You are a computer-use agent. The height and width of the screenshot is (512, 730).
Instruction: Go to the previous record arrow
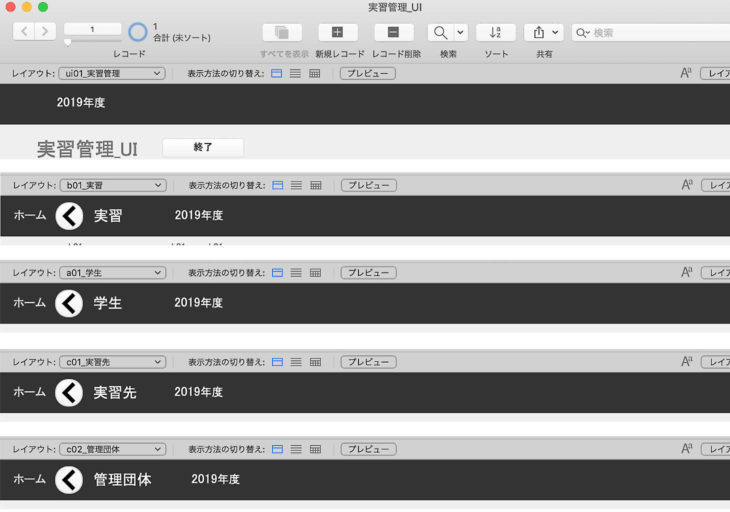pos(23,32)
